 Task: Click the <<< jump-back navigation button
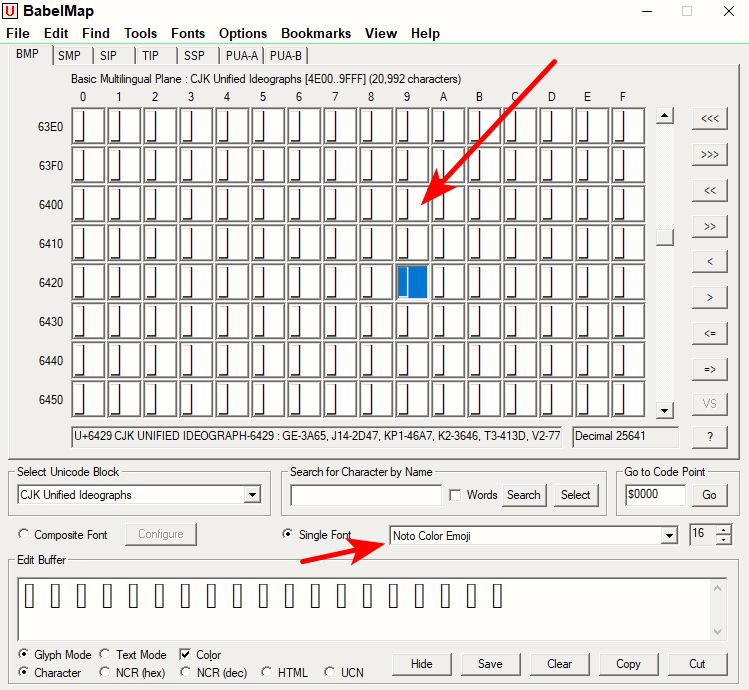tap(709, 118)
